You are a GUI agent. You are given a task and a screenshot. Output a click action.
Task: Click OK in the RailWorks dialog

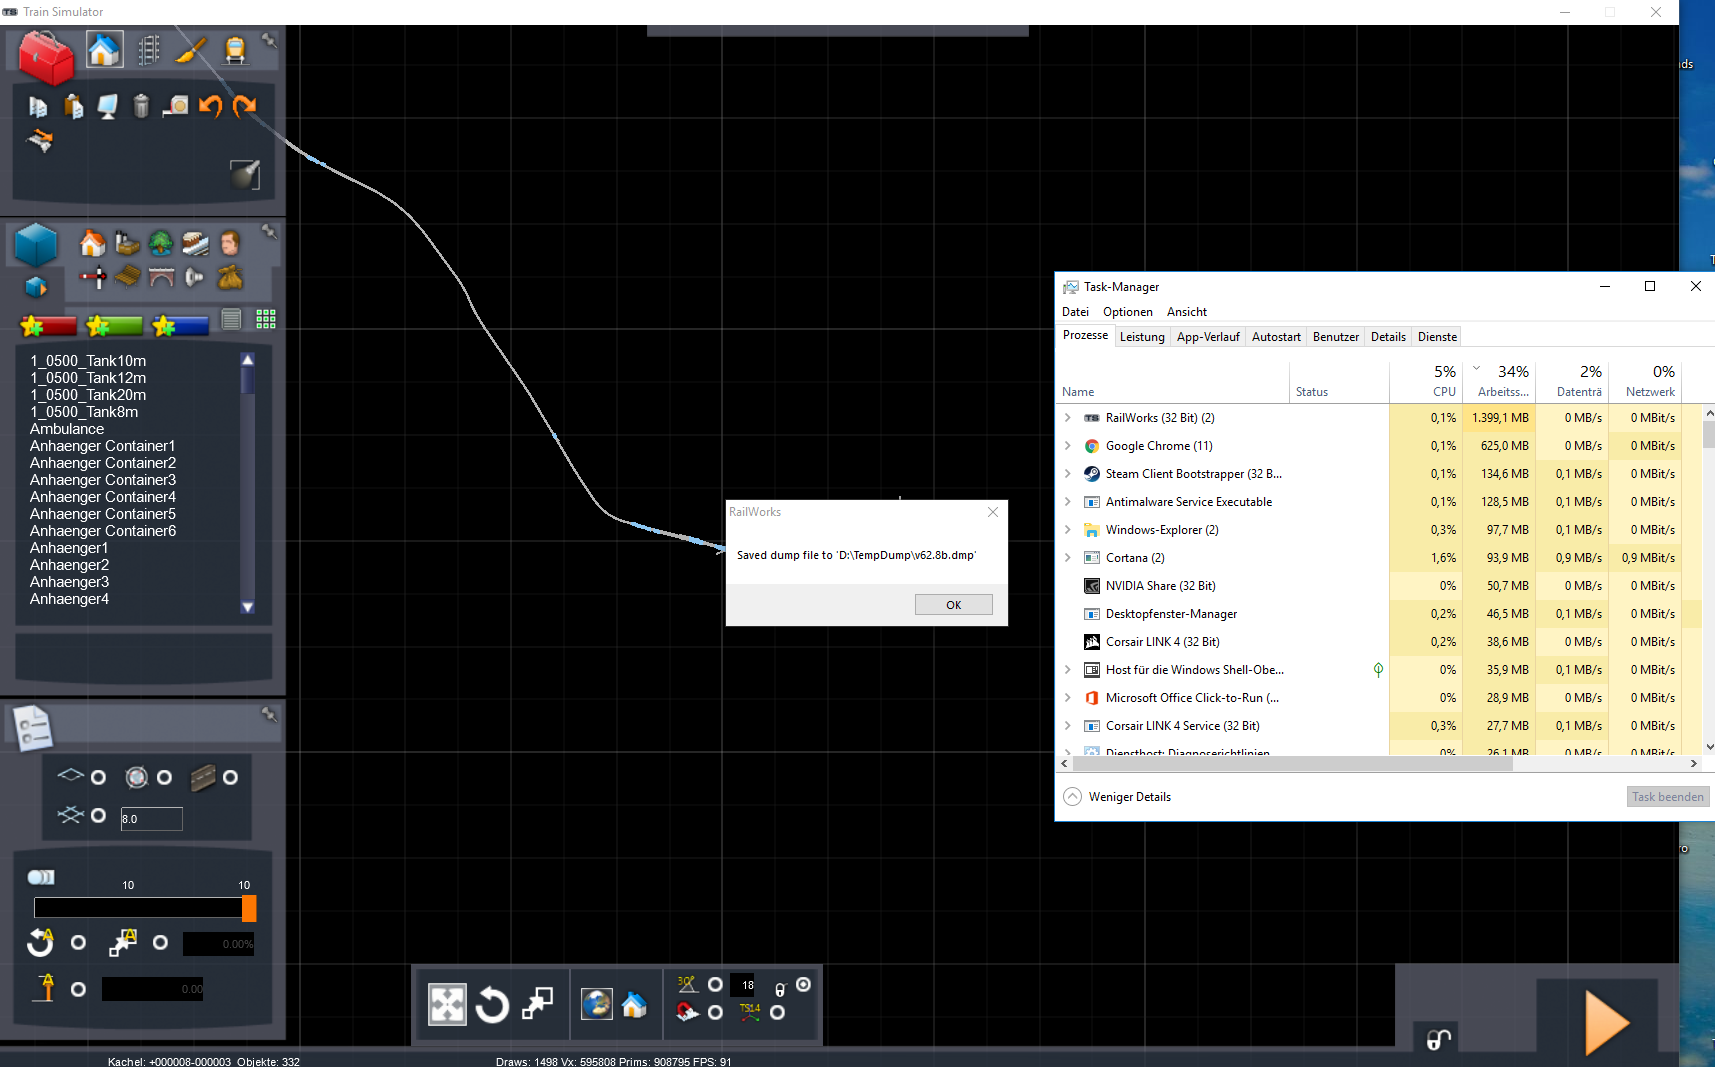[x=954, y=605]
